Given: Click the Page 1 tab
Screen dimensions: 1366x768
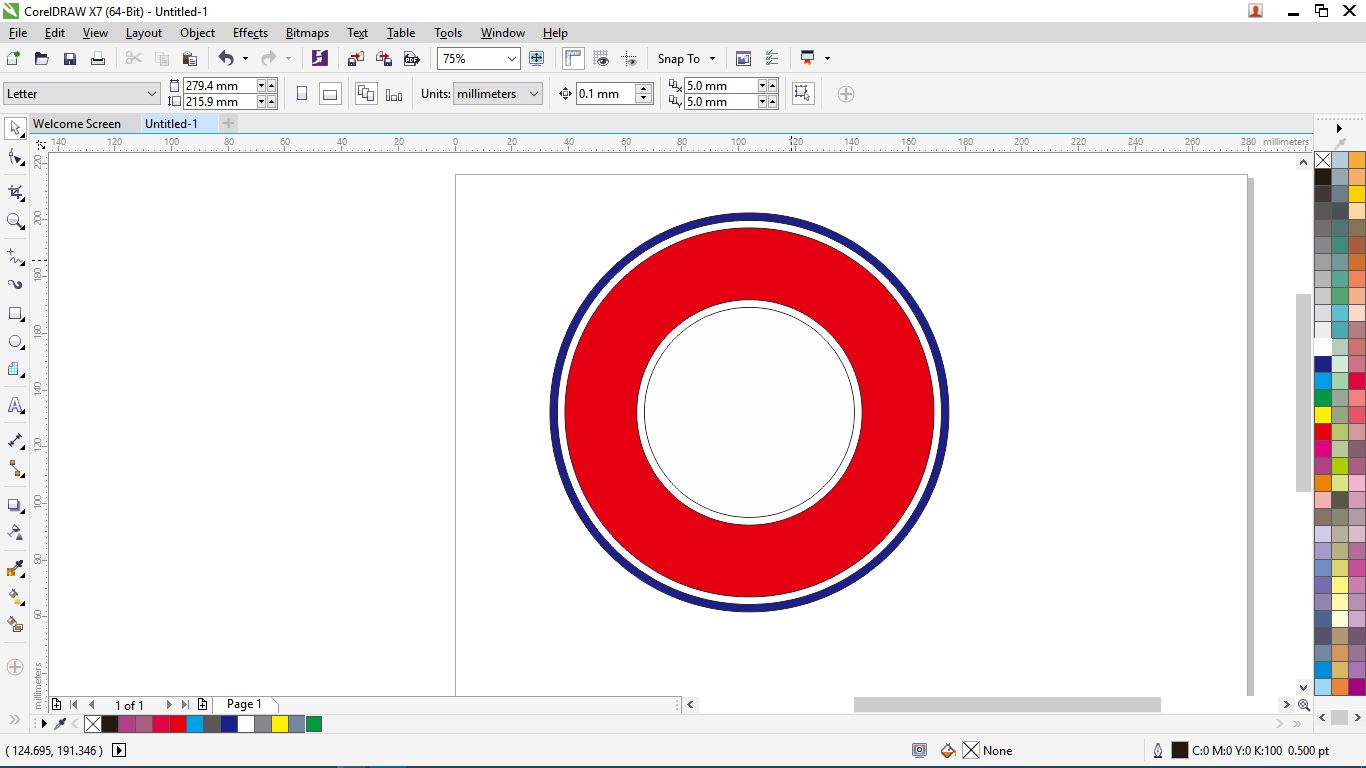Looking at the screenshot, I should point(244,705).
